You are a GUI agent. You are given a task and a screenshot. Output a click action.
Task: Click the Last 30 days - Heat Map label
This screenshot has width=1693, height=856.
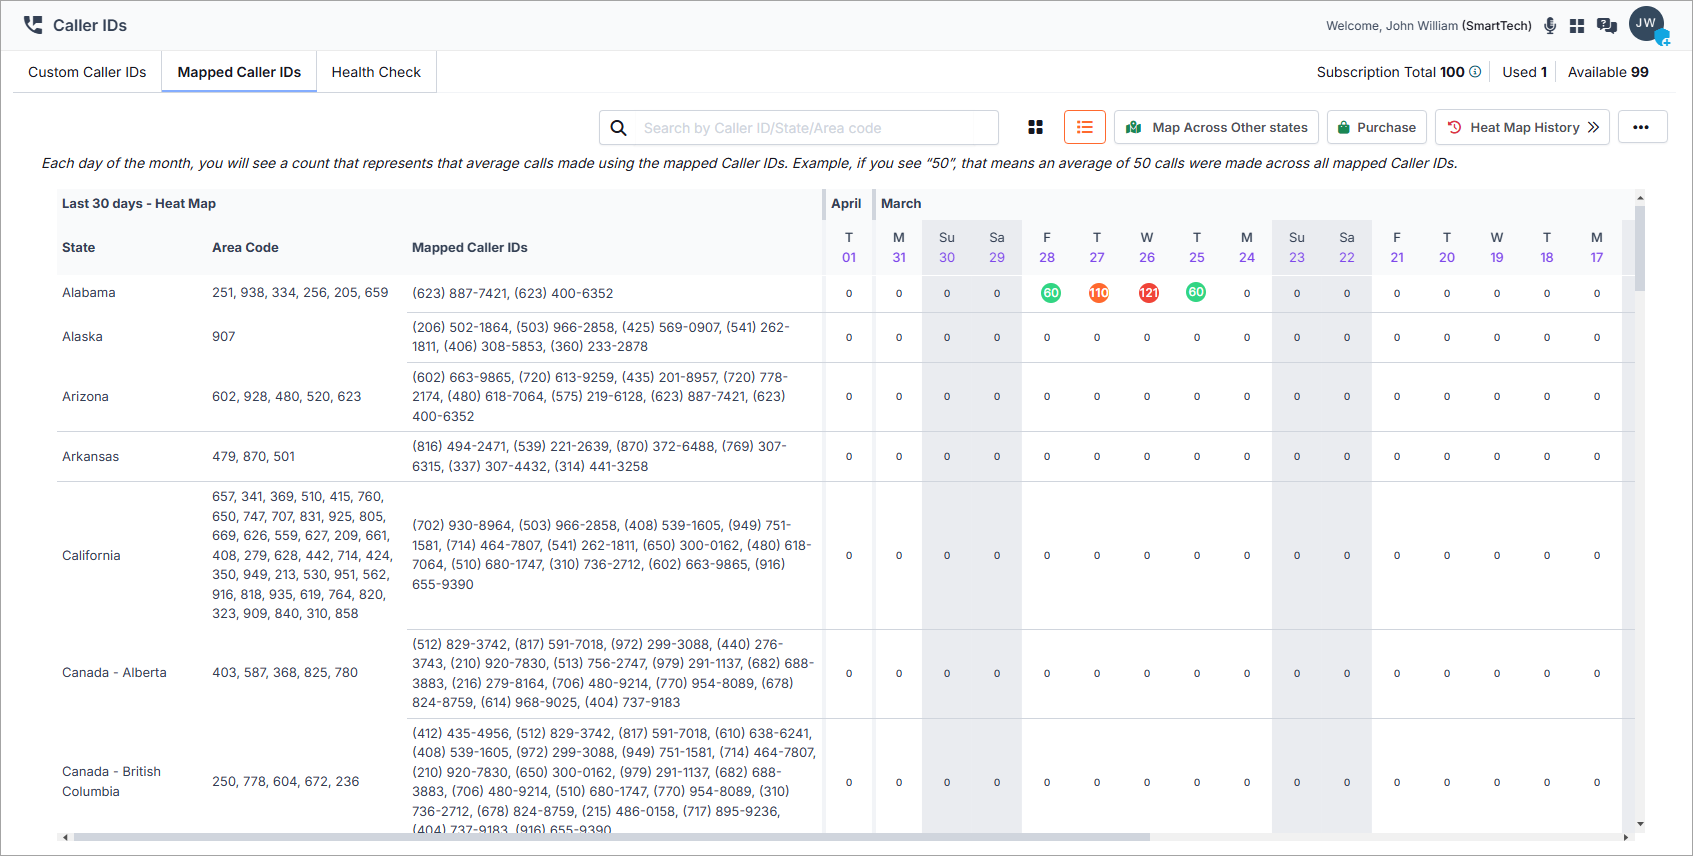(x=139, y=203)
